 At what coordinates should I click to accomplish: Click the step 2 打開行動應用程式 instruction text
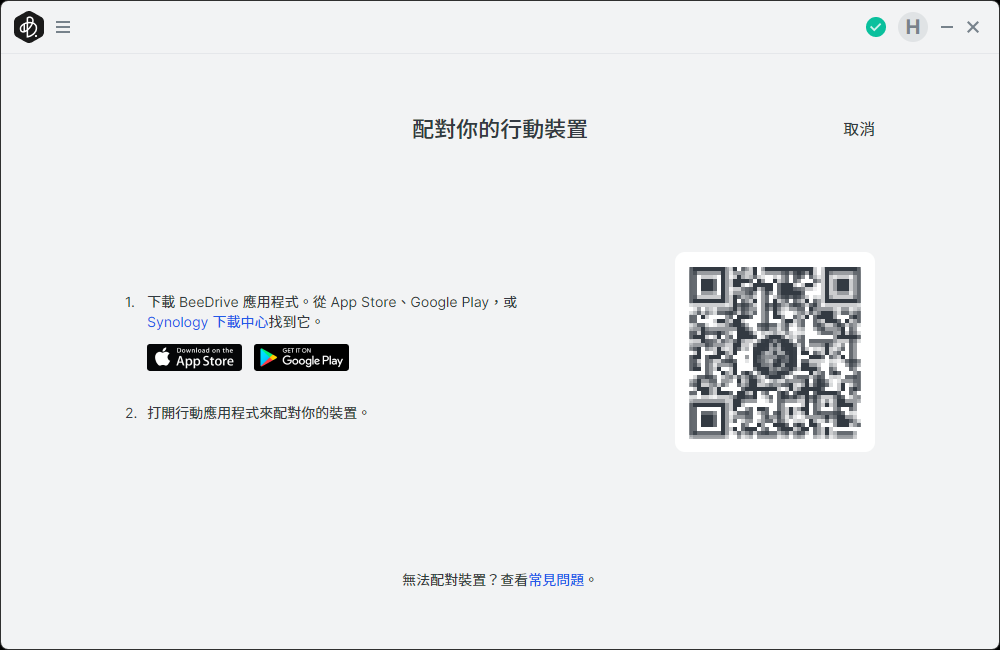[x=258, y=413]
